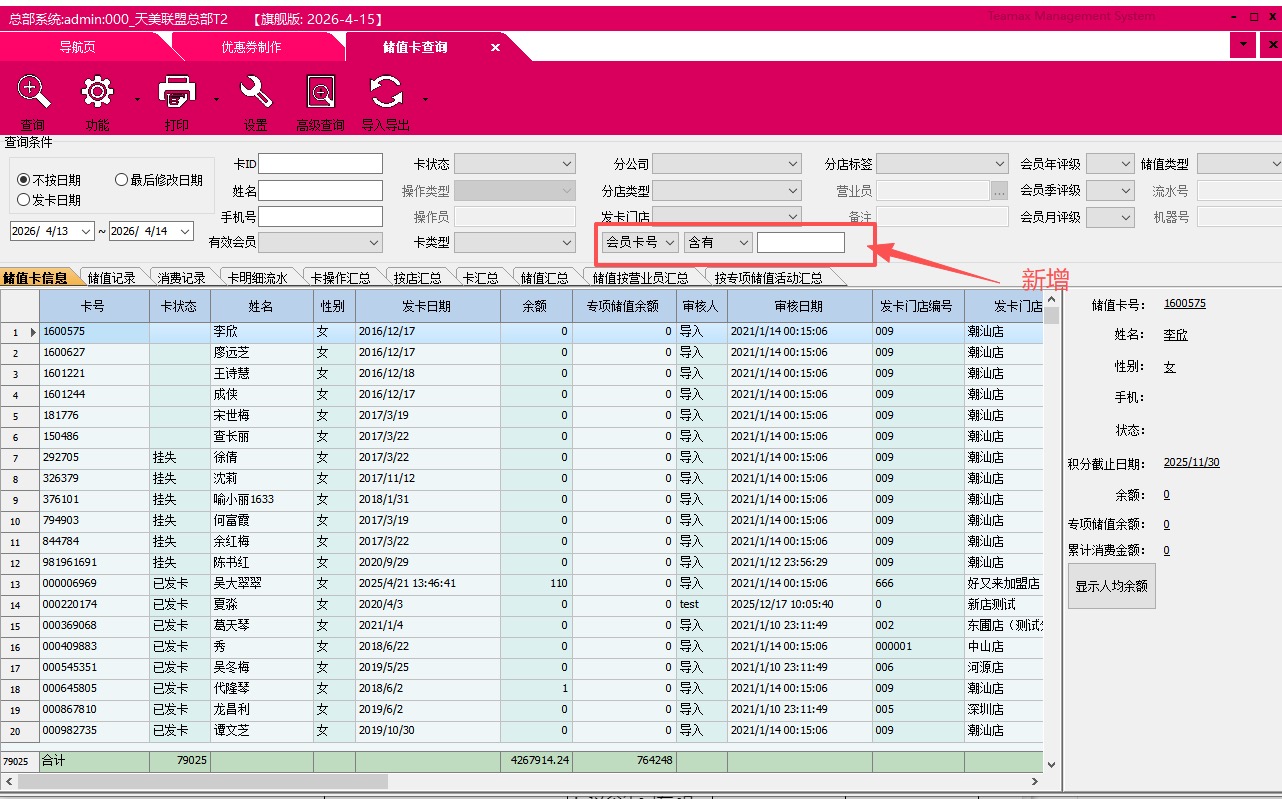Open the 会员卡号 field selector dropdown
1282x799 pixels.
click(669, 242)
